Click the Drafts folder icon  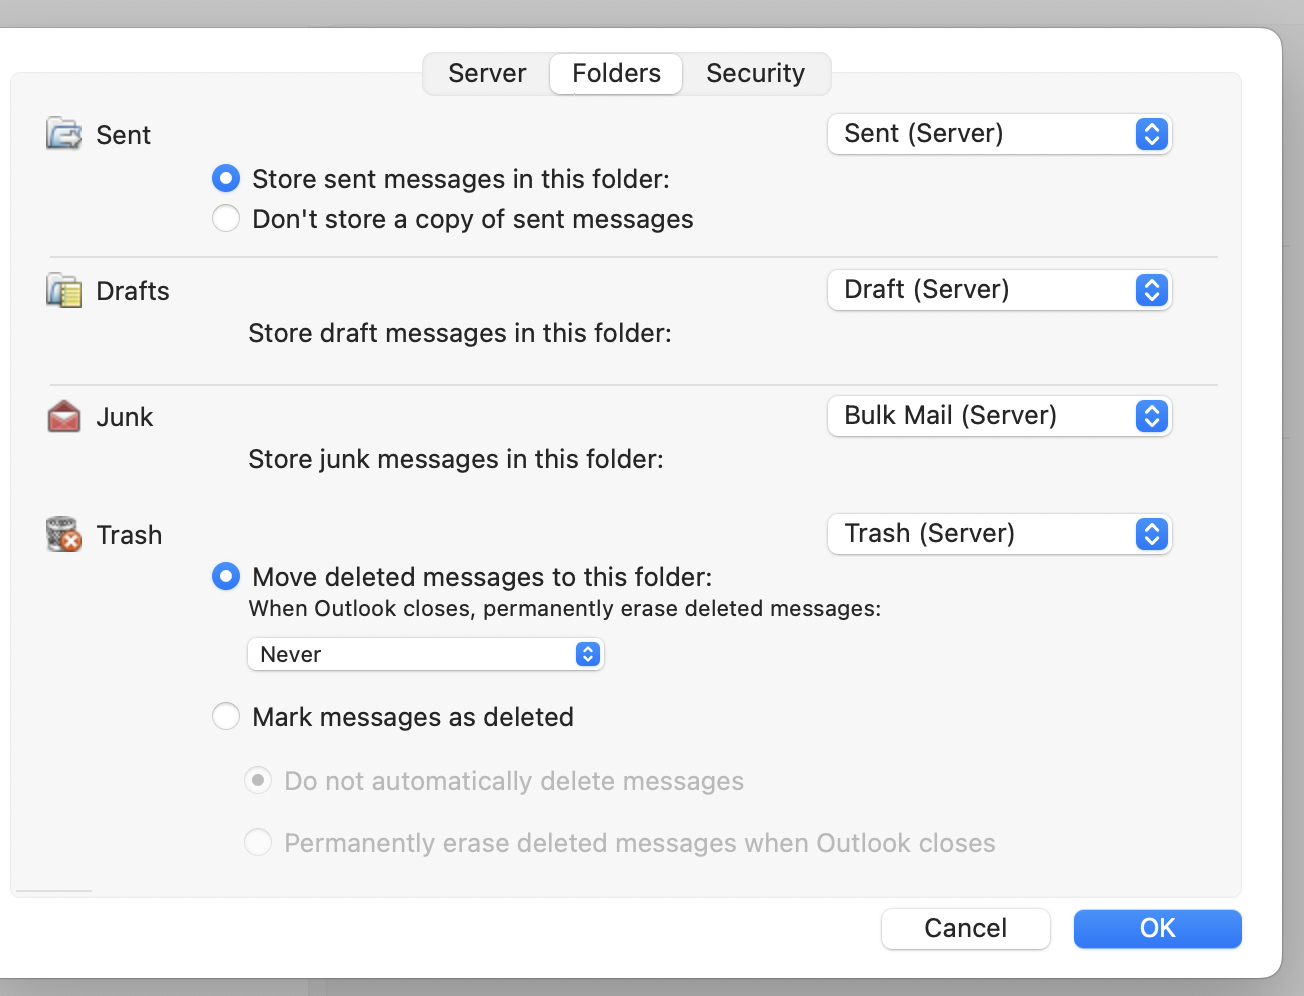(x=62, y=289)
